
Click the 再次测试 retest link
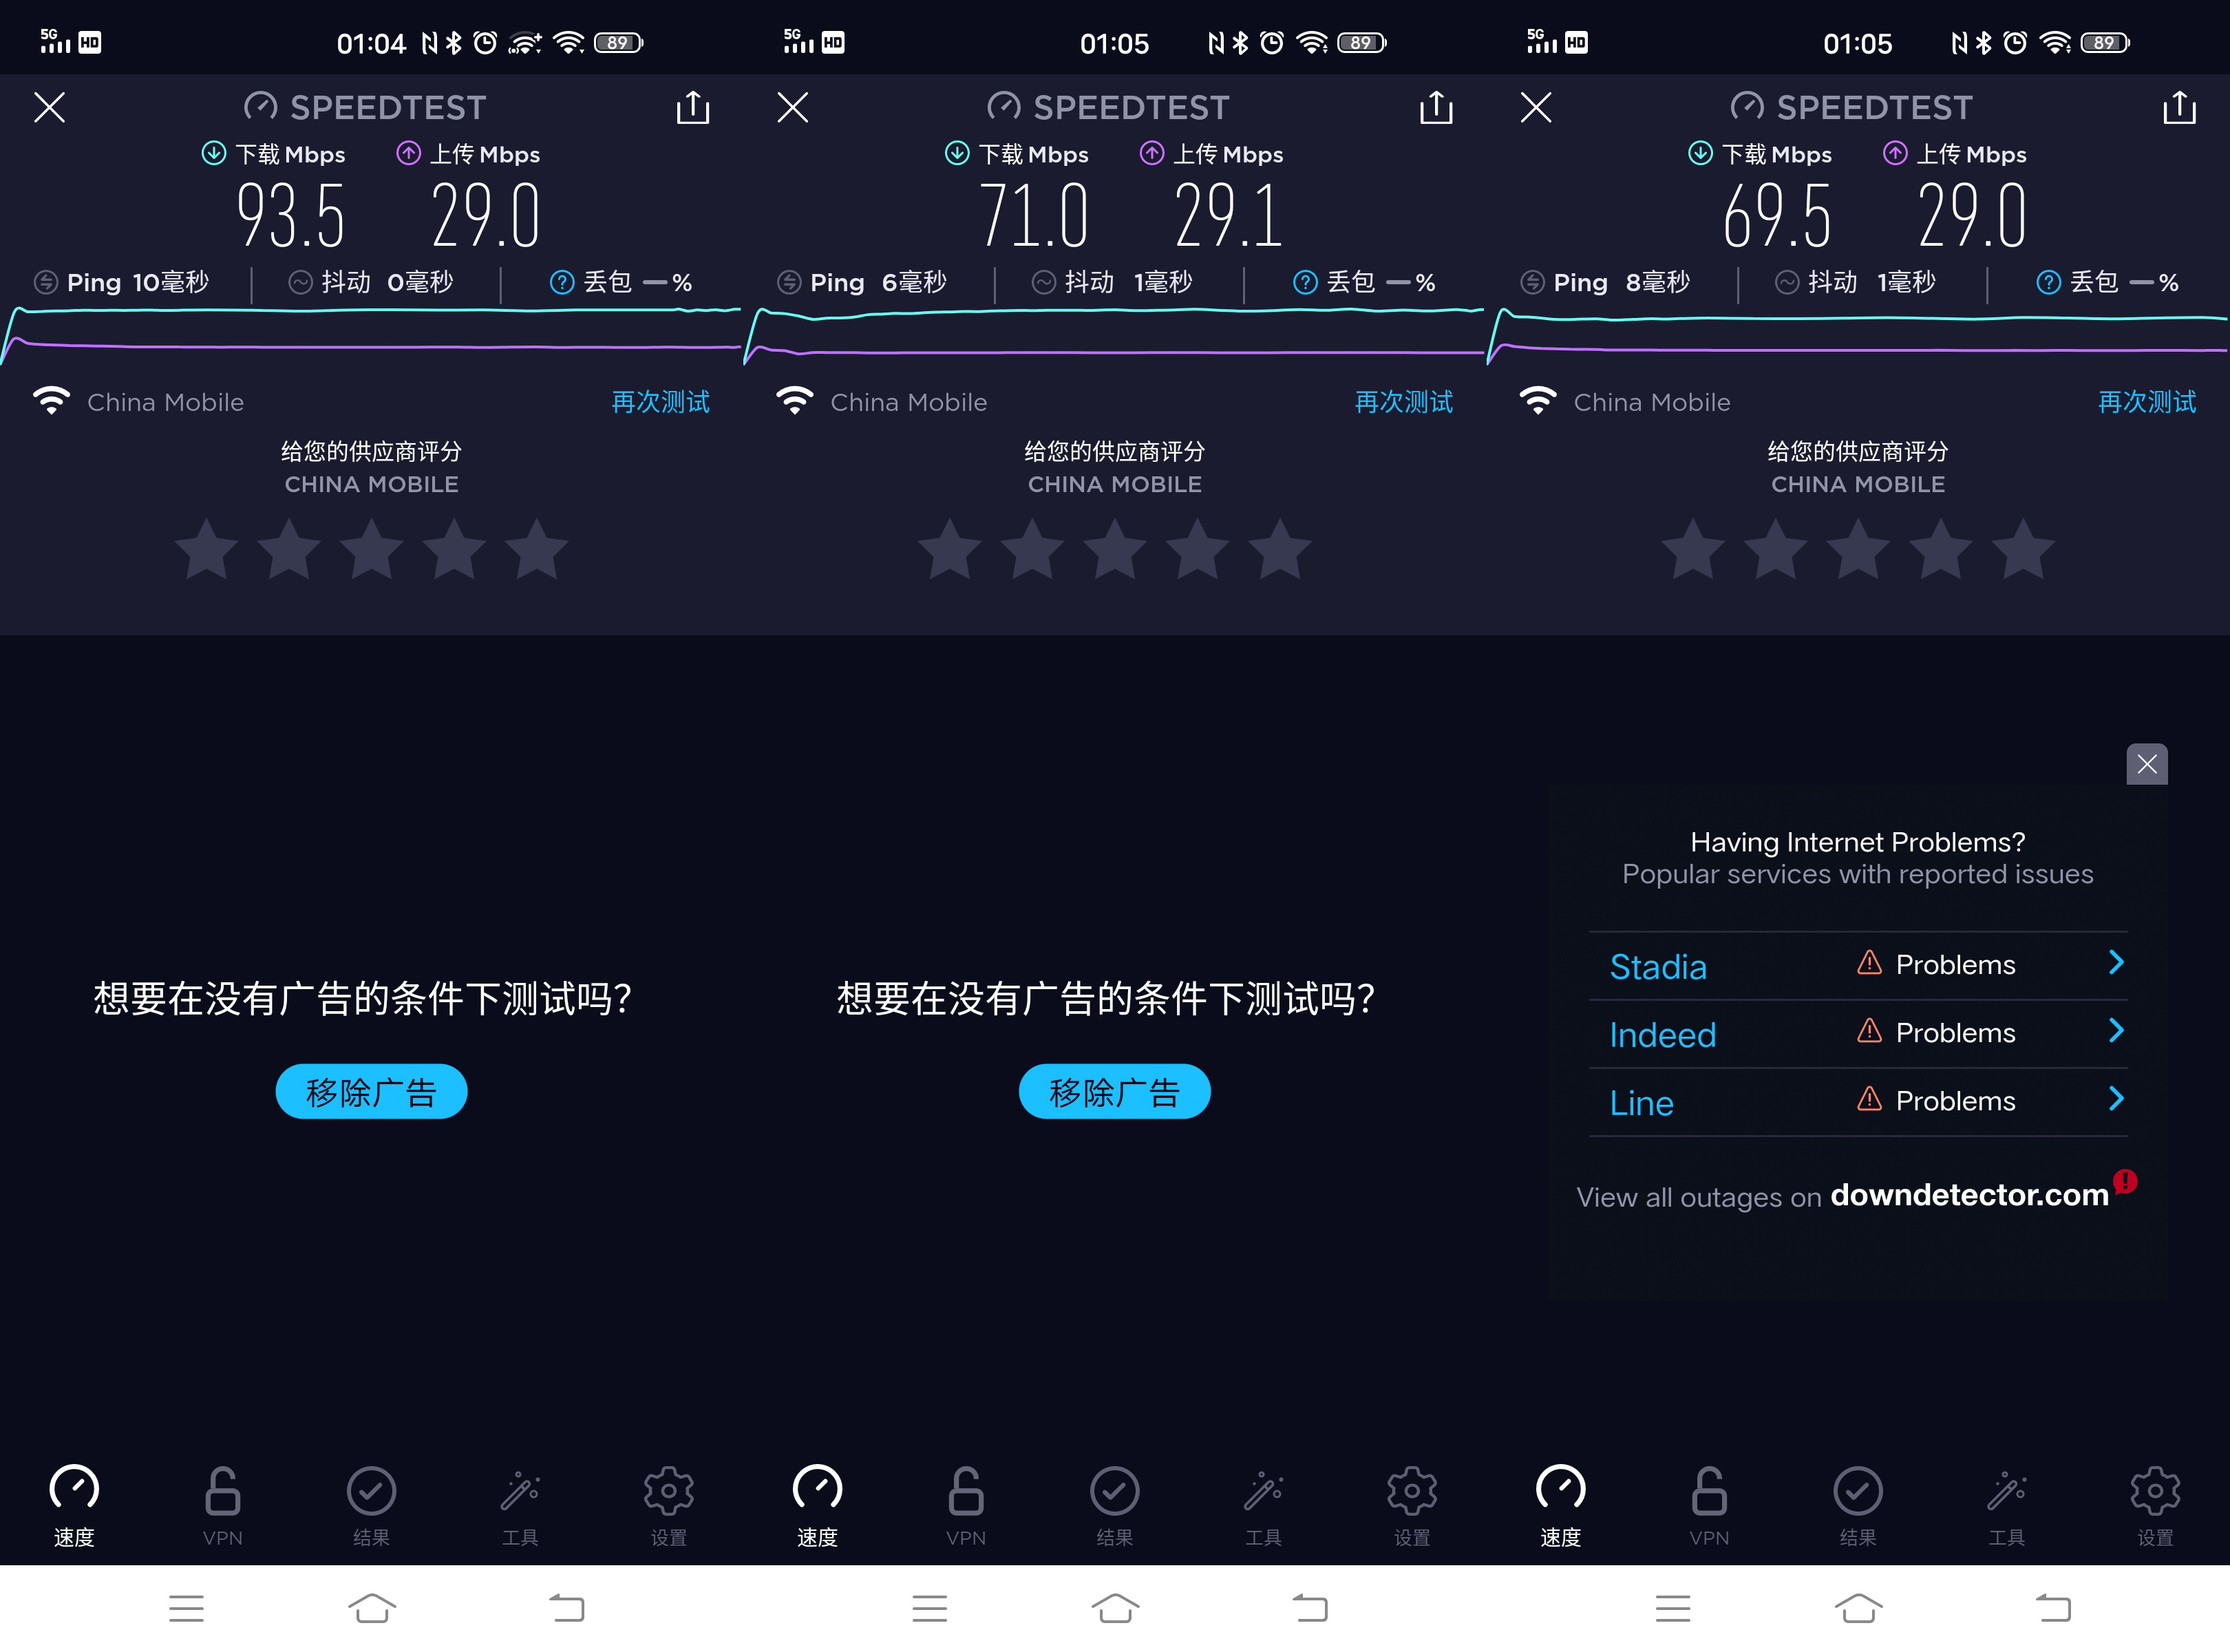(659, 402)
